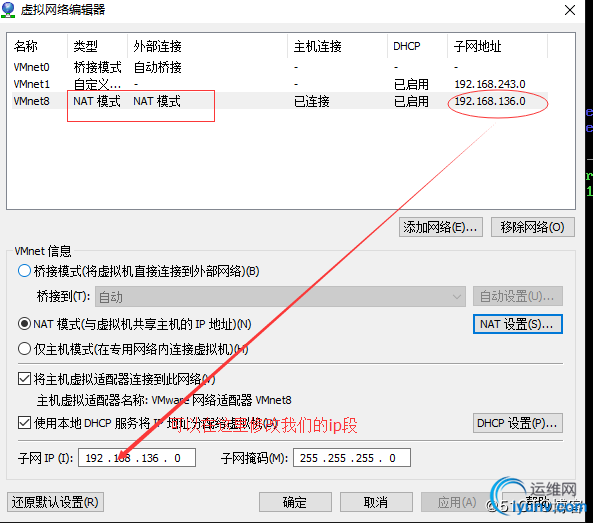Click 已连接 cell in VMnet8 row
This screenshot has width=593, height=523.
312,101
